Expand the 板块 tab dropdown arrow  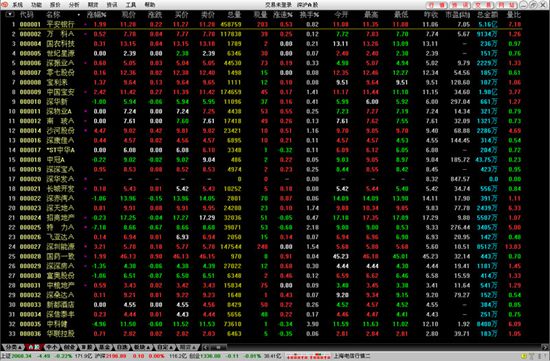[x=147, y=347]
